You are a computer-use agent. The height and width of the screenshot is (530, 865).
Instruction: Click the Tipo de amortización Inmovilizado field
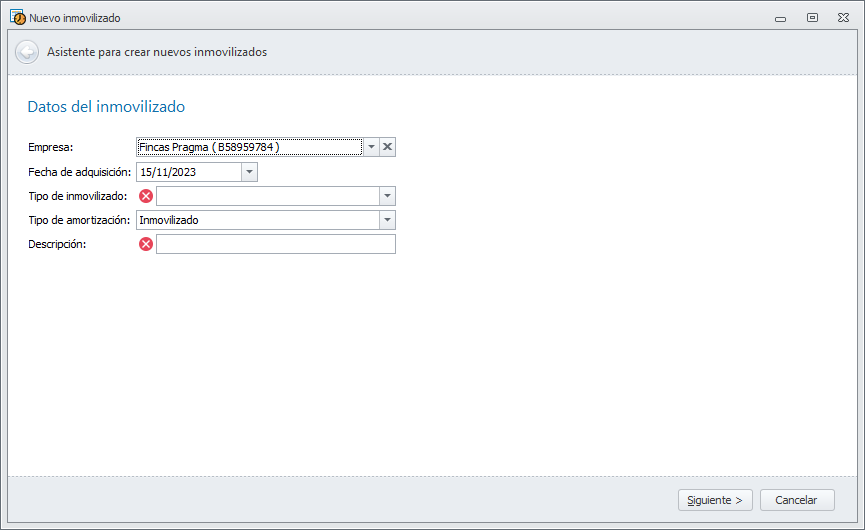(x=257, y=220)
